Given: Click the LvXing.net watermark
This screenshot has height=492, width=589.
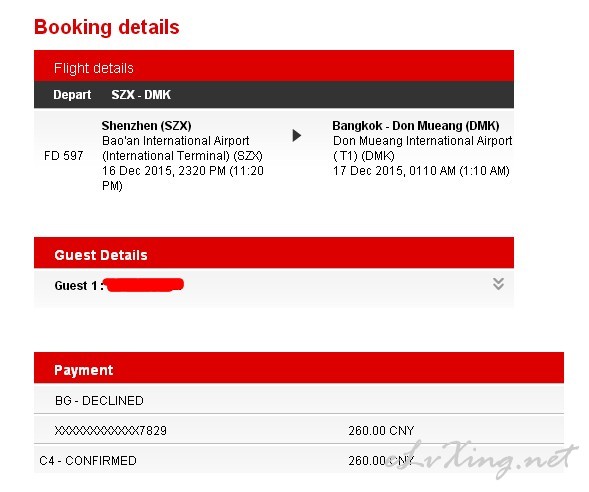Looking at the screenshot, I should (483, 459).
